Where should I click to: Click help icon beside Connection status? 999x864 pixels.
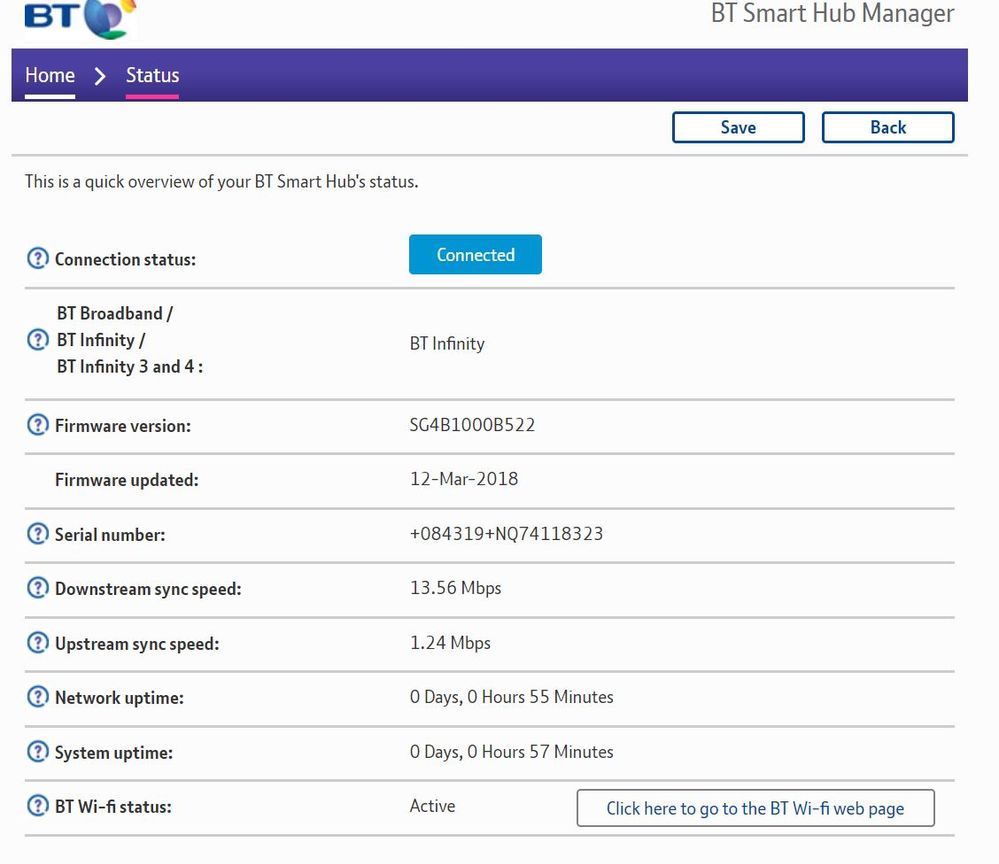coord(37,259)
